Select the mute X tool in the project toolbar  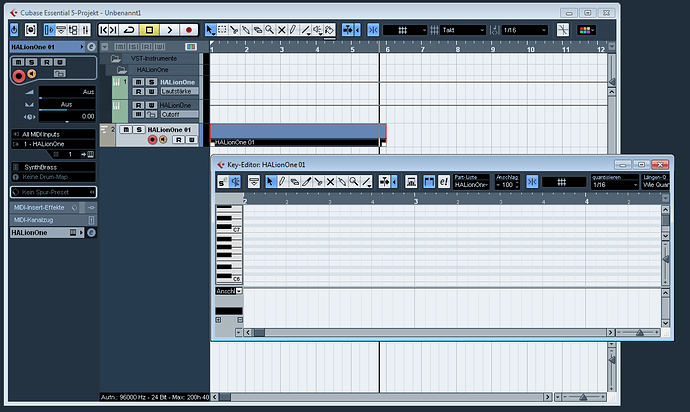pos(282,30)
